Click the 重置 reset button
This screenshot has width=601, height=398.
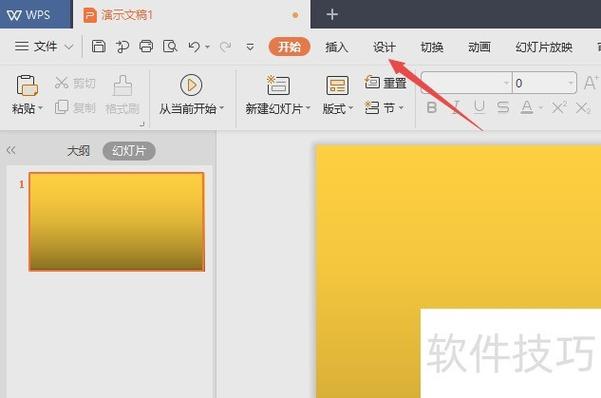click(385, 82)
